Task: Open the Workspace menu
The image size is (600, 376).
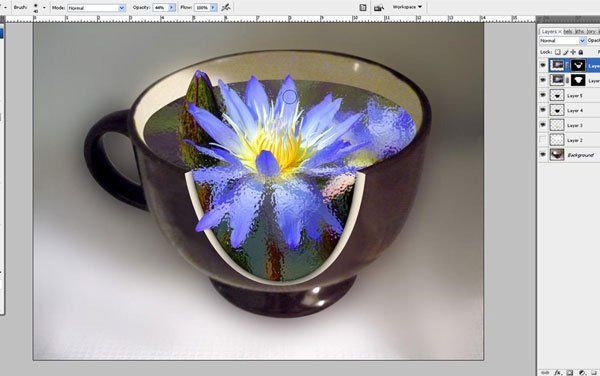Action: [x=407, y=7]
